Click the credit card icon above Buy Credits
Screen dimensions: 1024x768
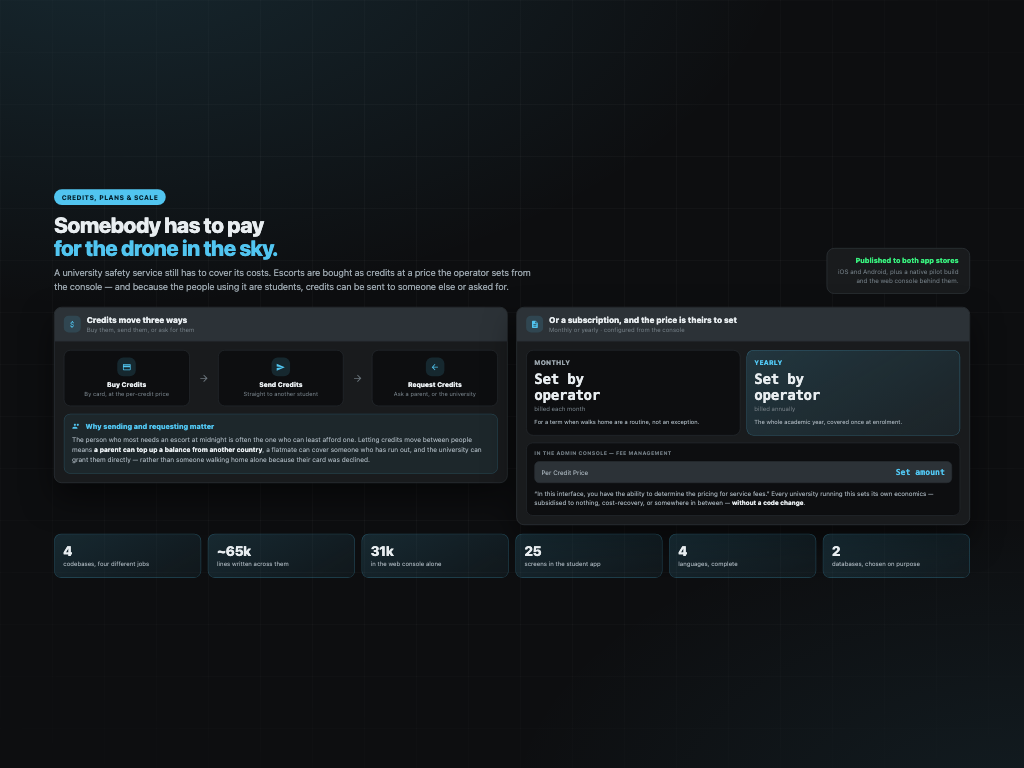pos(127,367)
